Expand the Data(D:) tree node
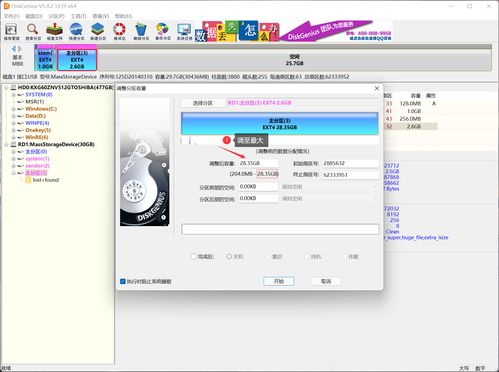This screenshot has height=372, width=499. click(14, 116)
